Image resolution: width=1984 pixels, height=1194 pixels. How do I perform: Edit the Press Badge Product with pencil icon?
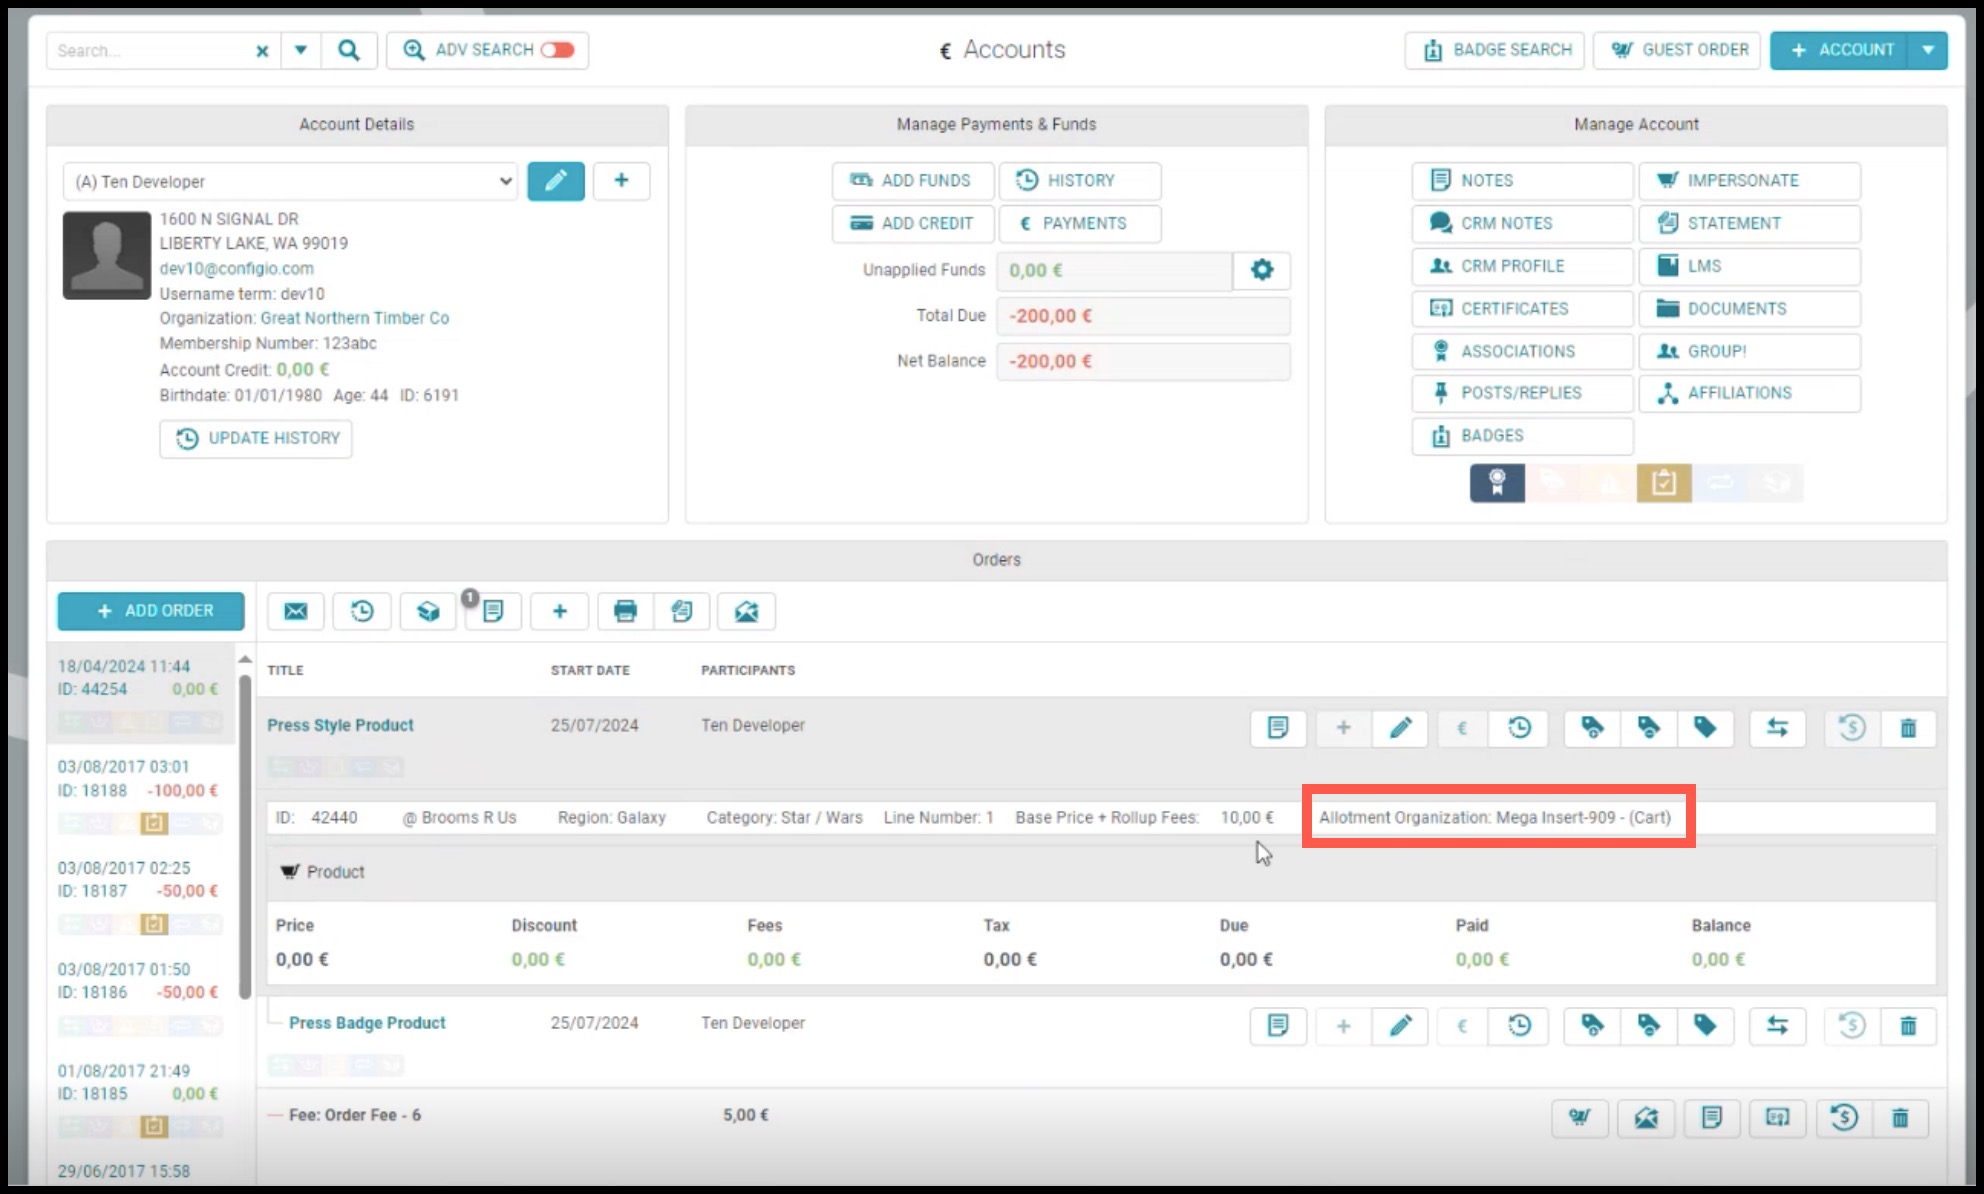[1400, 1025]
